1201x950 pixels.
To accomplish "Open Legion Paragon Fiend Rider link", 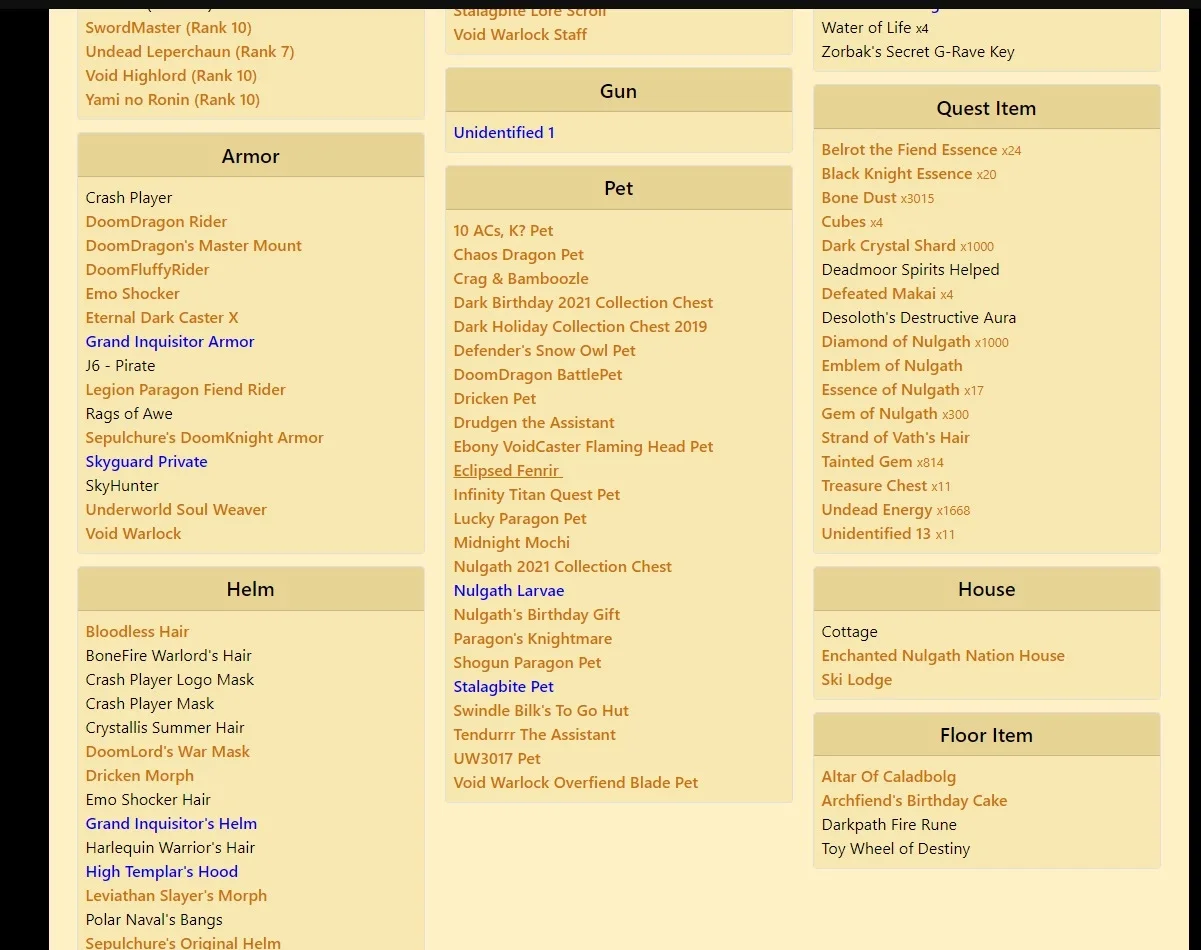I will coord(186,390).
